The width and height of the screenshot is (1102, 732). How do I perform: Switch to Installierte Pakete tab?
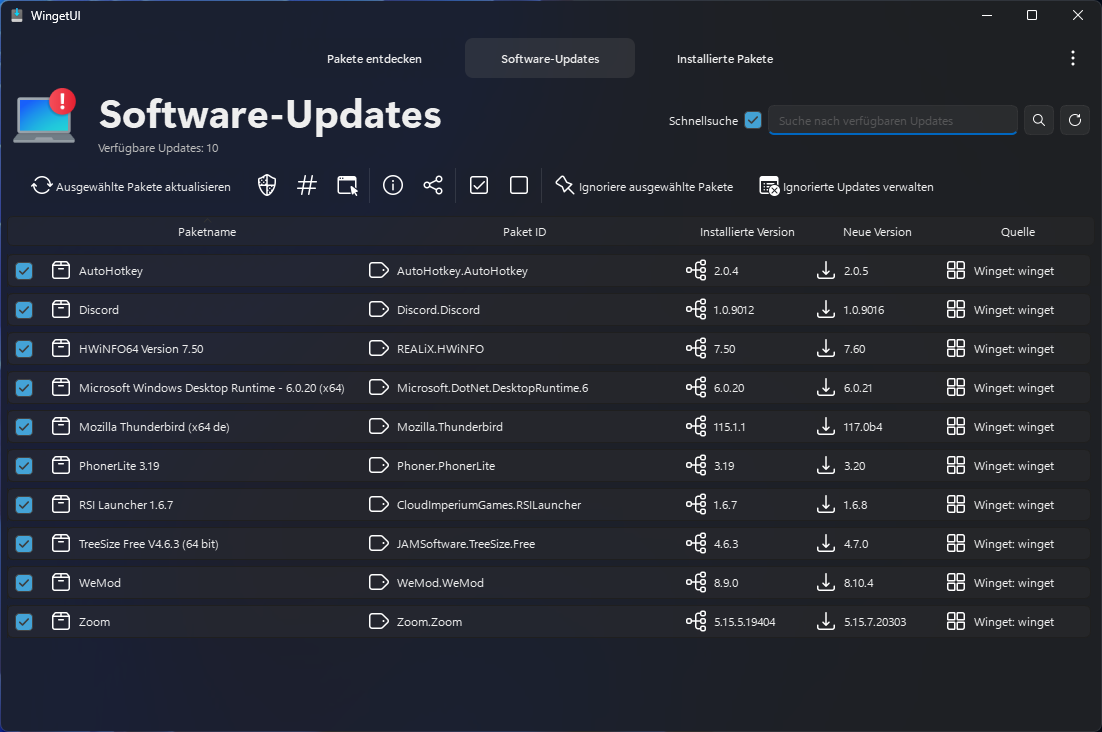tap(725, 58)
